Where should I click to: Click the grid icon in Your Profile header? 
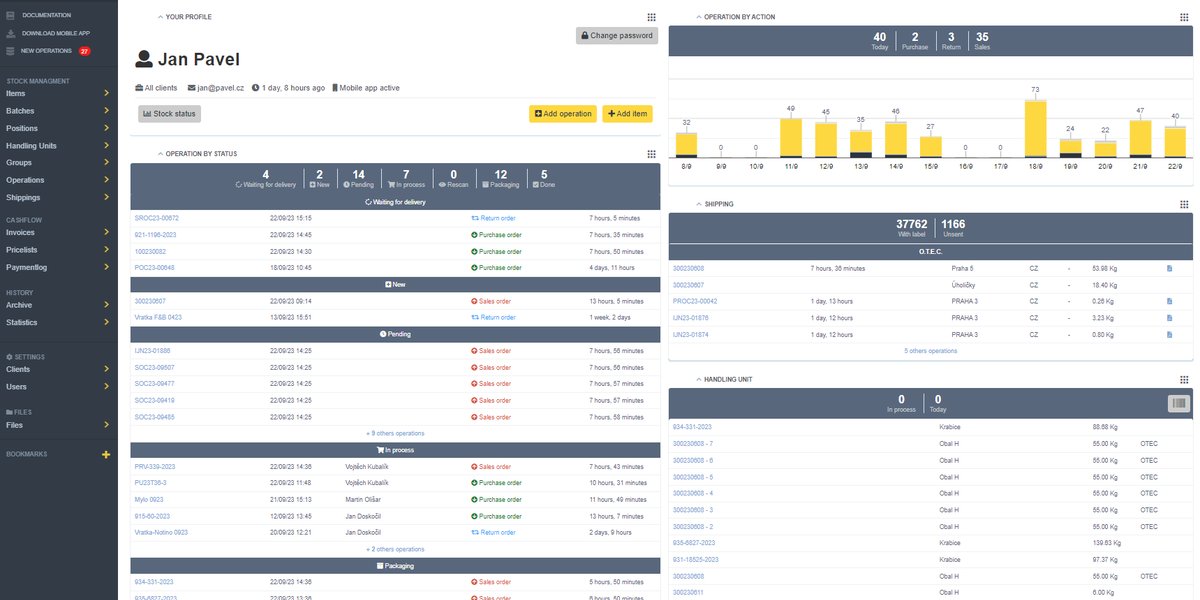click(x=651, y=17)
